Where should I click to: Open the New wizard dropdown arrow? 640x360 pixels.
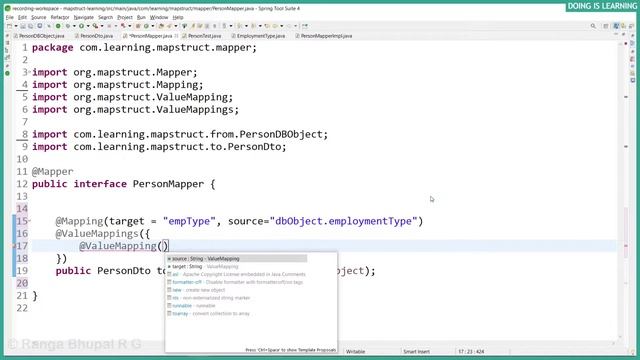click(16, 26)
